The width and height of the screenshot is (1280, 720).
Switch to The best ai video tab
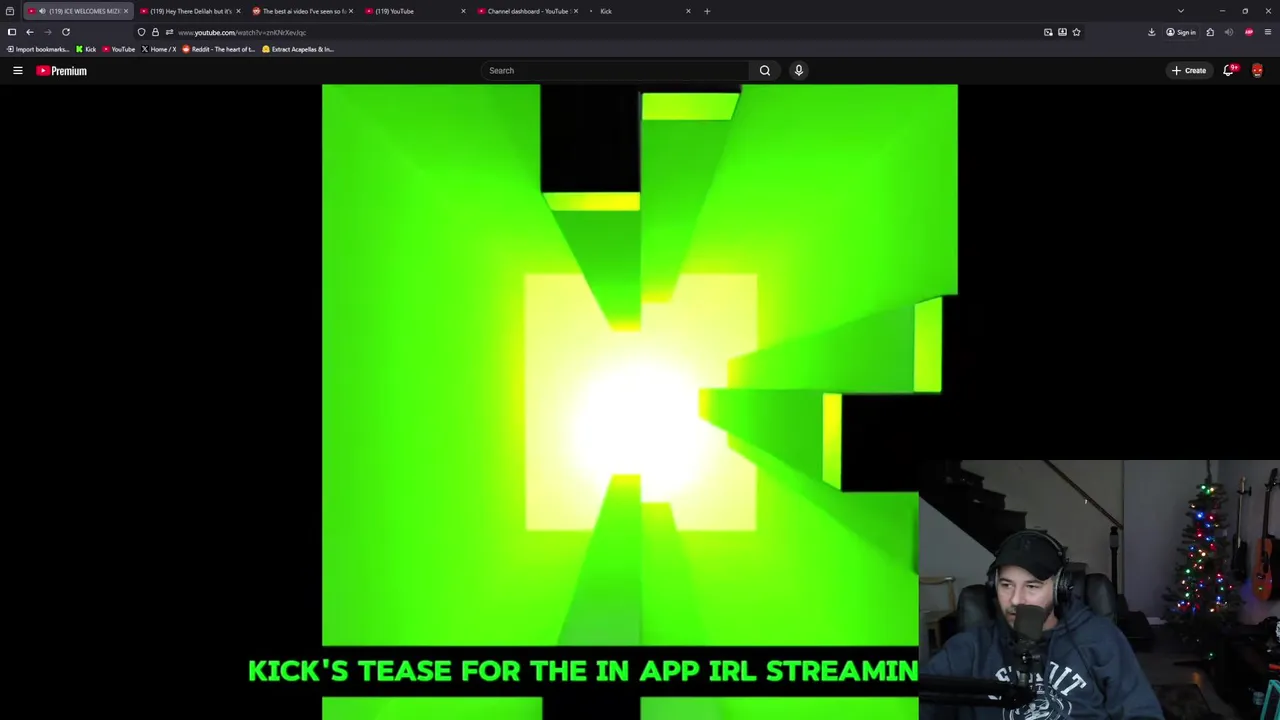[302, 11]
